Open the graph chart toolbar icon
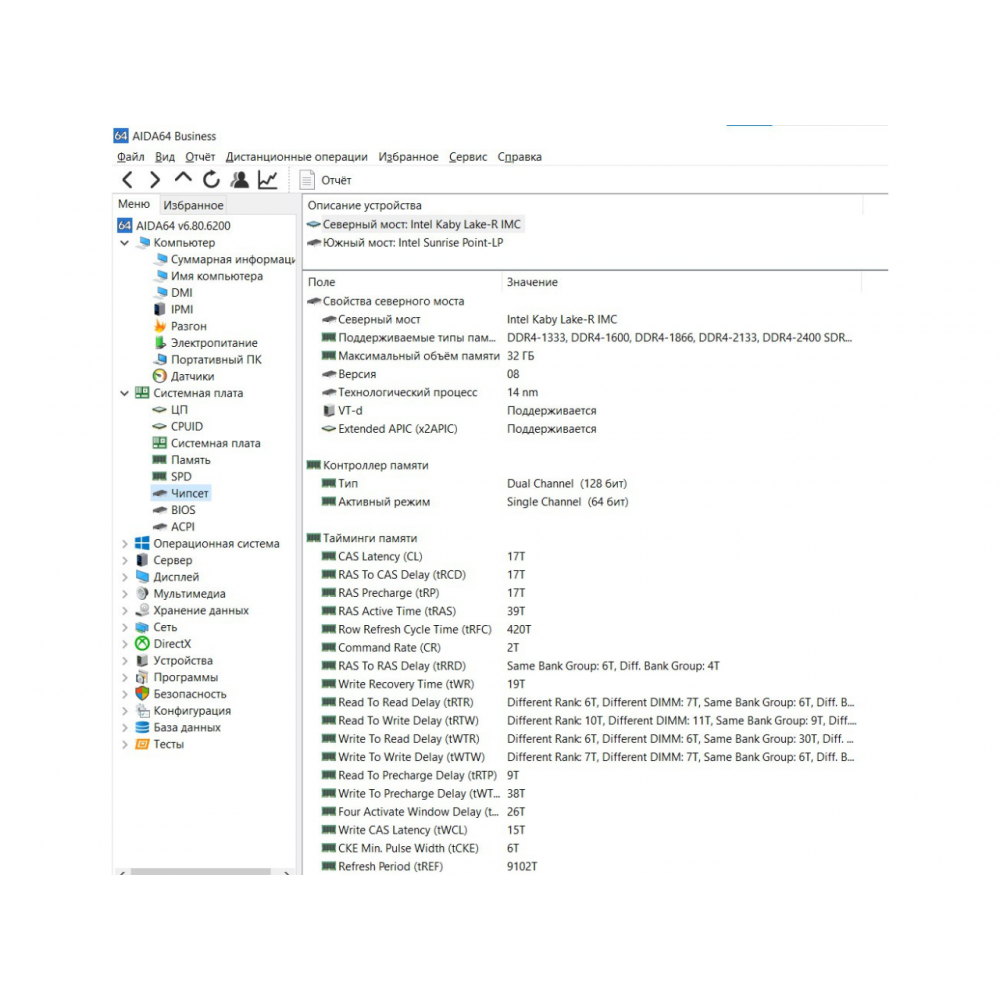The image size is (1000, 1000). (268, 180)
